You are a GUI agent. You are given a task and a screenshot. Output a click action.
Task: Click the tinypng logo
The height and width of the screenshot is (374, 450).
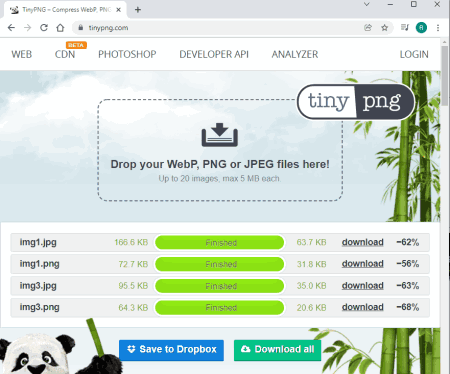(x=356, y=102)
